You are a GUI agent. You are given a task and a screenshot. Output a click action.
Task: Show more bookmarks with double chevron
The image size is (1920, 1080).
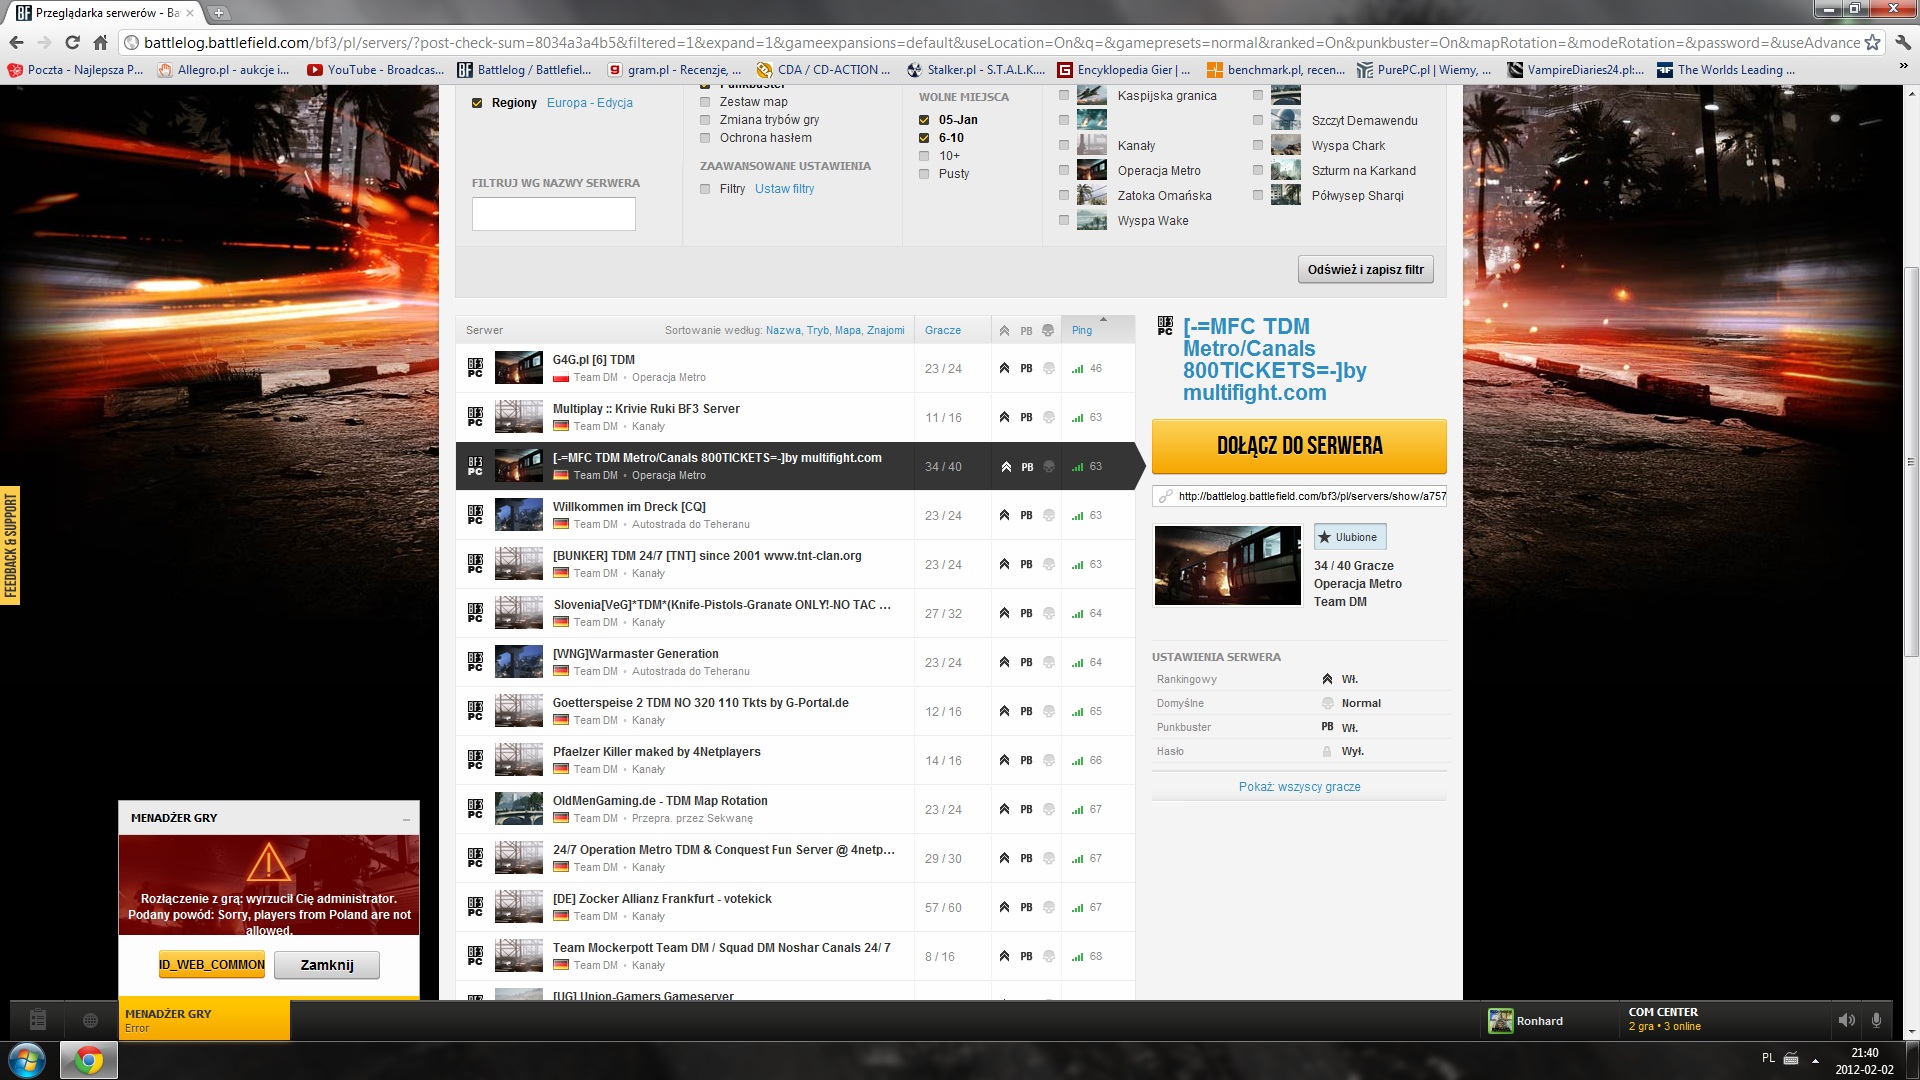click(x=1903, y=66)
